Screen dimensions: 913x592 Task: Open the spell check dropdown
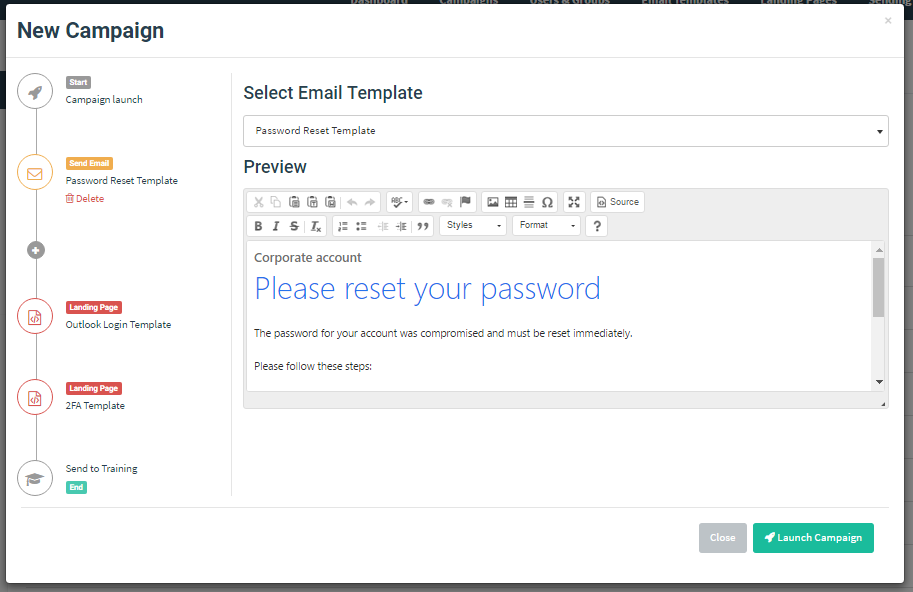tap(399, 202)
